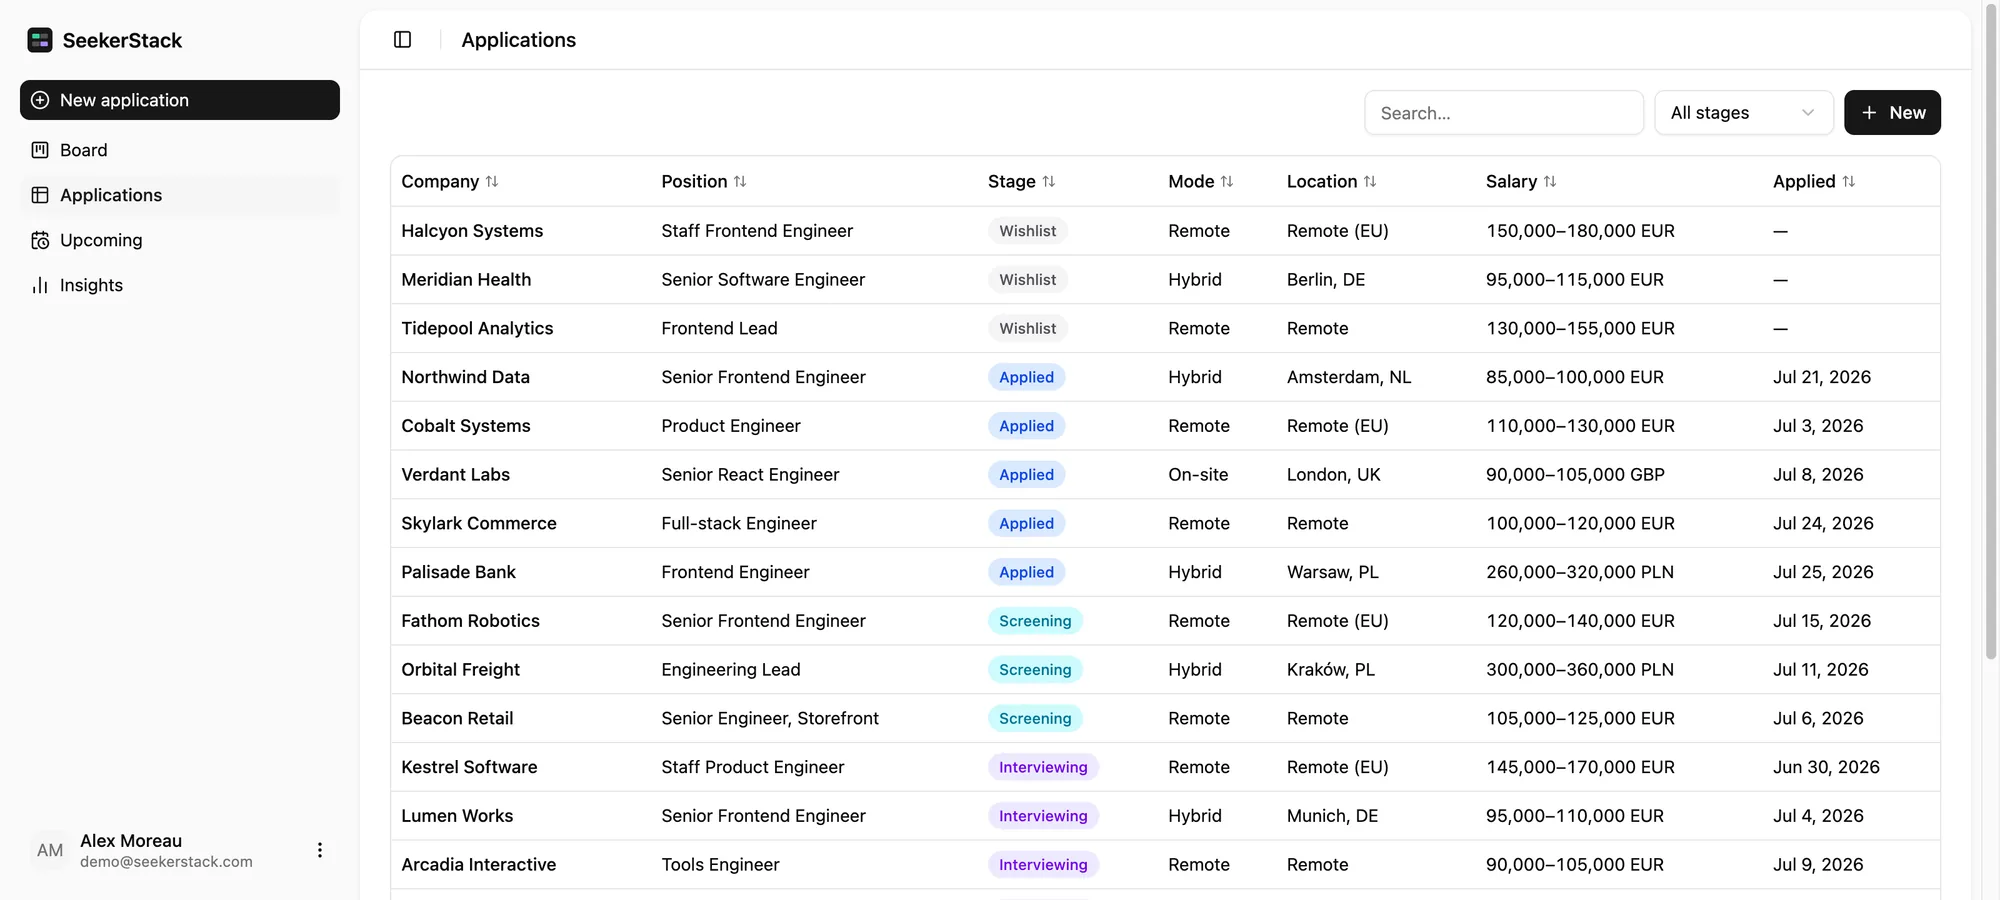This screenshot has width=2000, height=900.
Task: Click the New button in the toolbar
Action: 1892,113
